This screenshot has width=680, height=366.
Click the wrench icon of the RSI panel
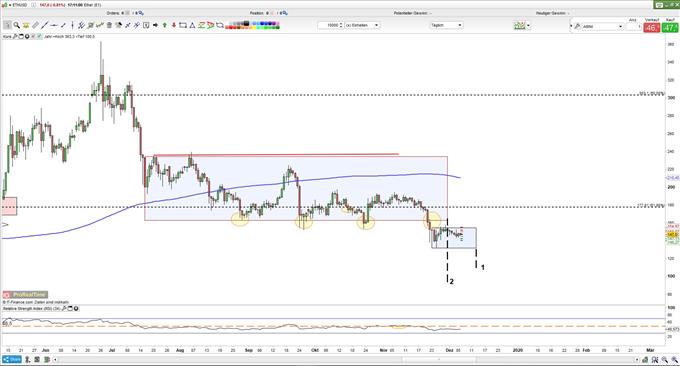[64, 309]
